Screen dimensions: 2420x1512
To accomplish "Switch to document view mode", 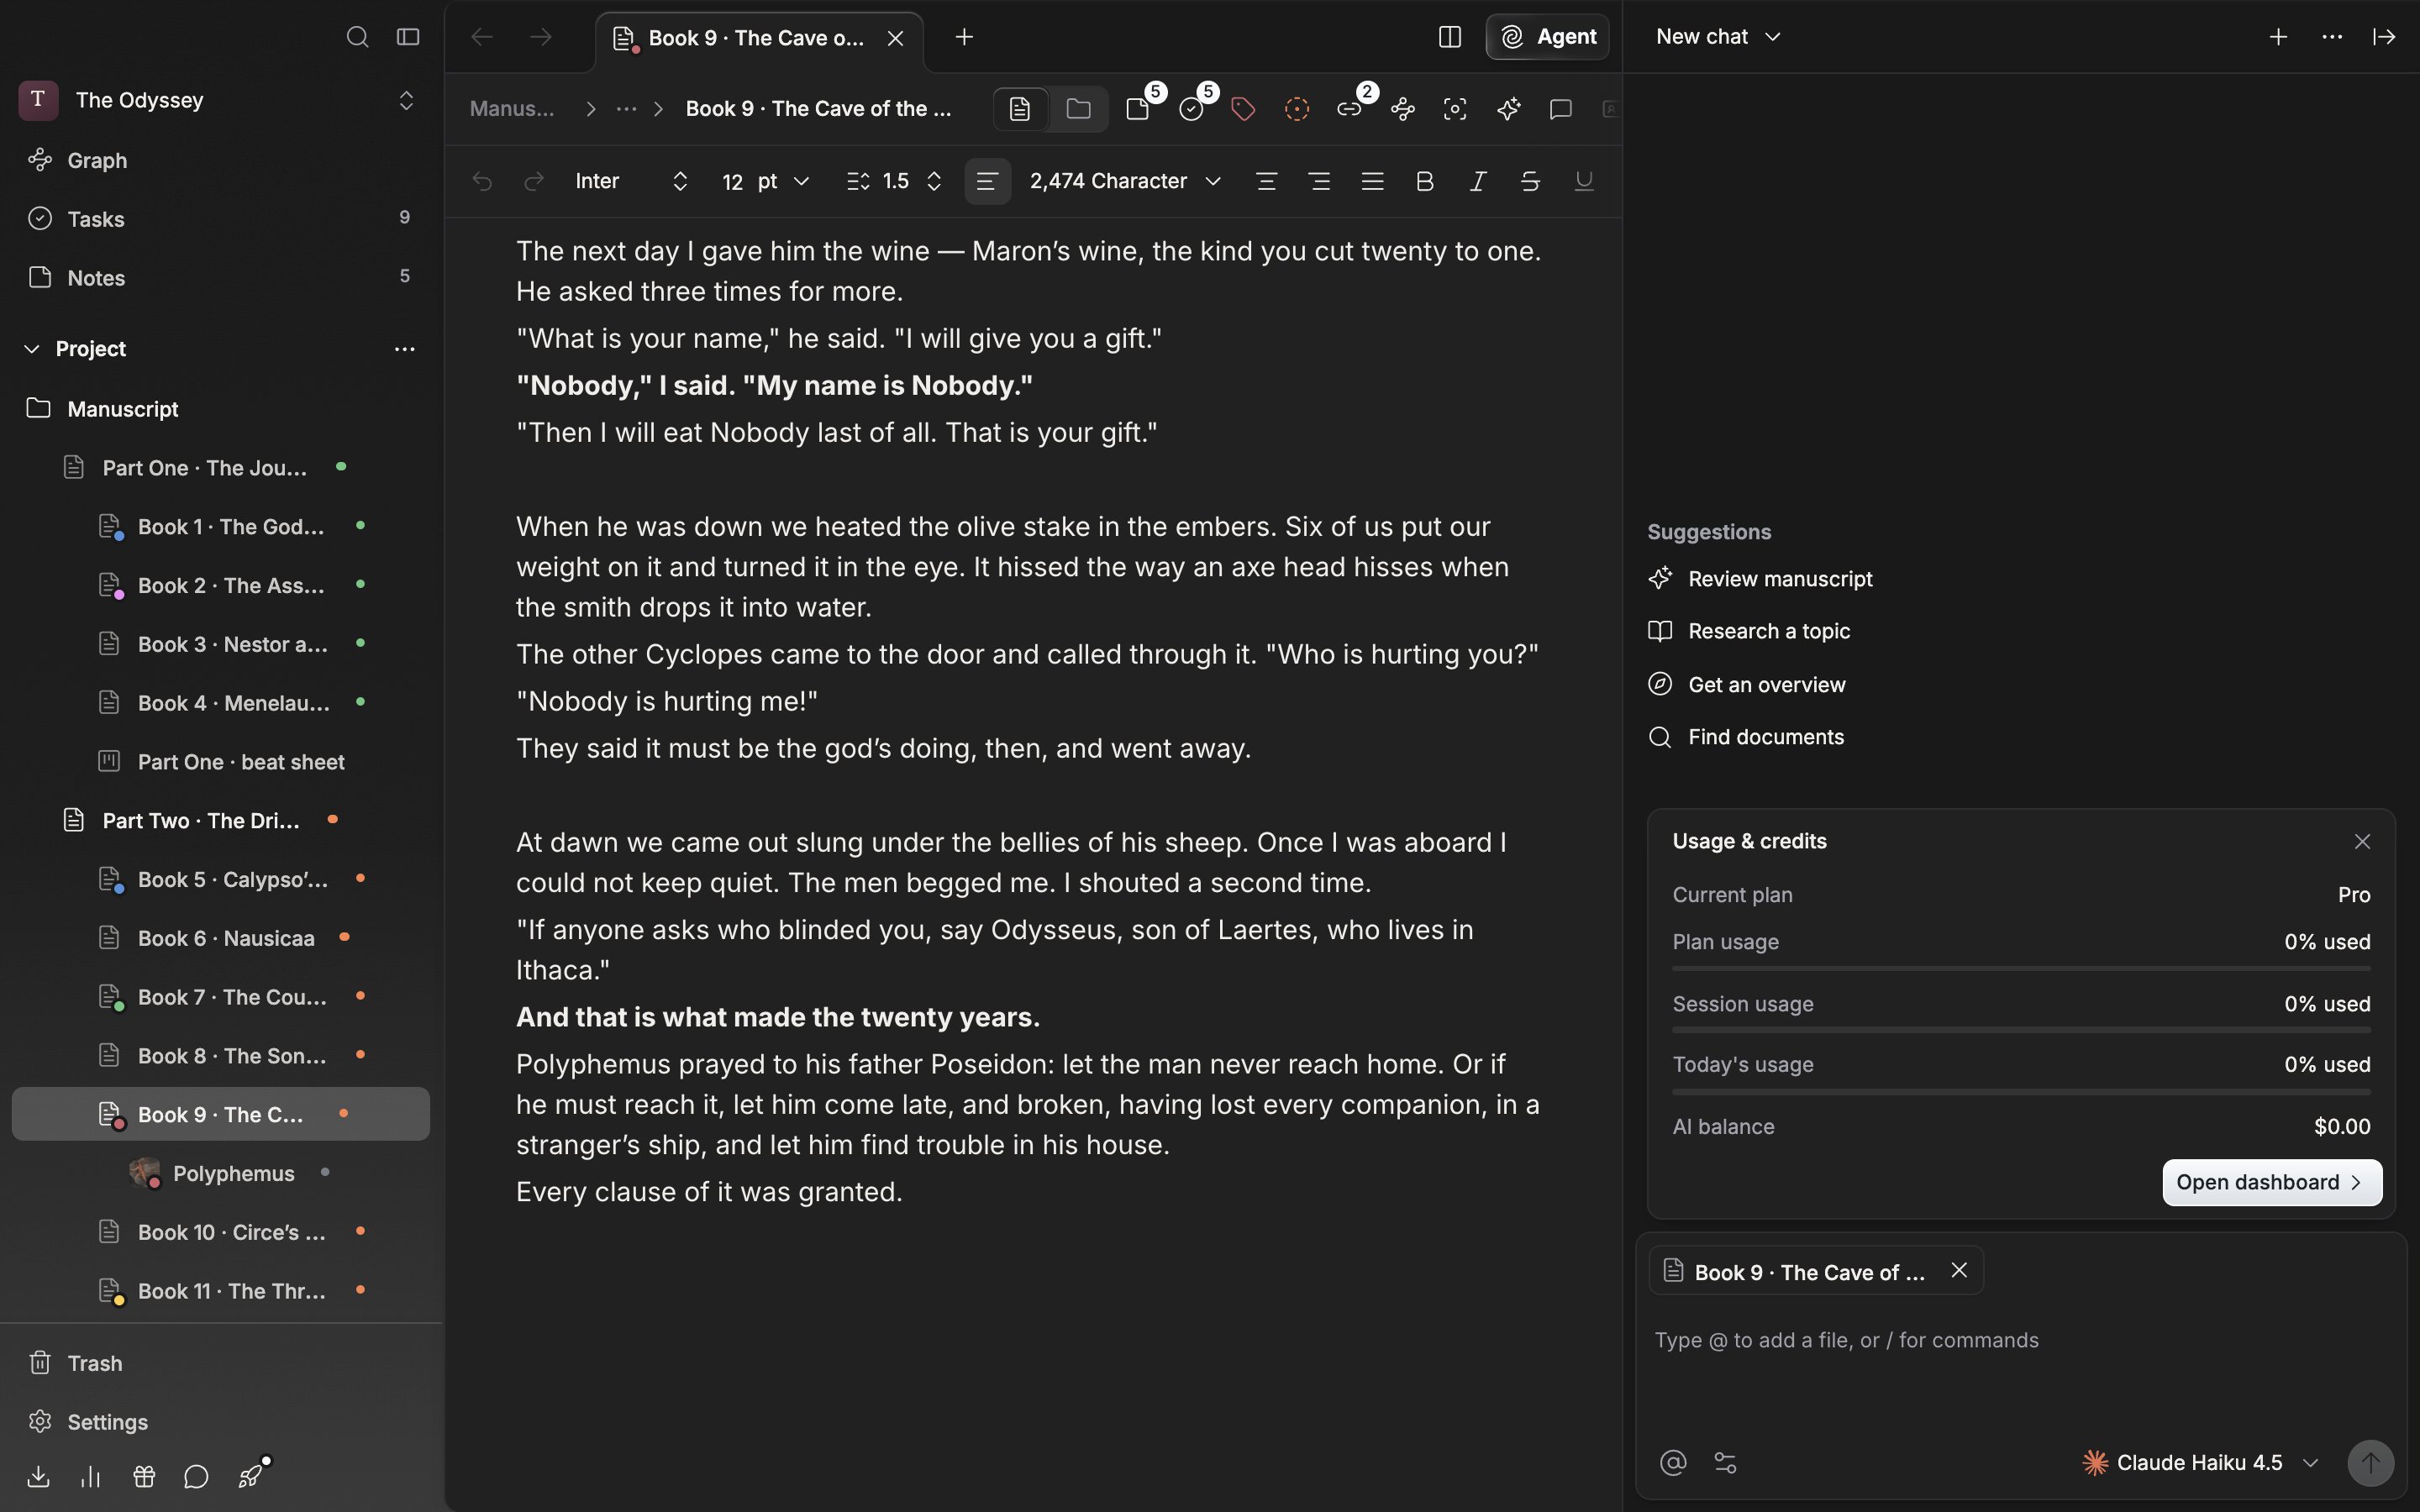I will 1020,109.
